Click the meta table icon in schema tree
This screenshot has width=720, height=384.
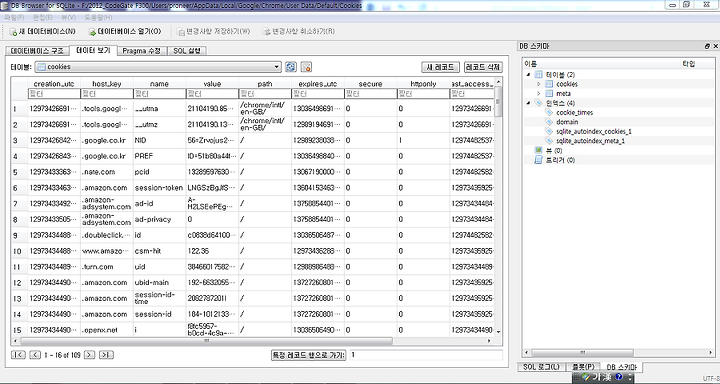coord(549,93)
